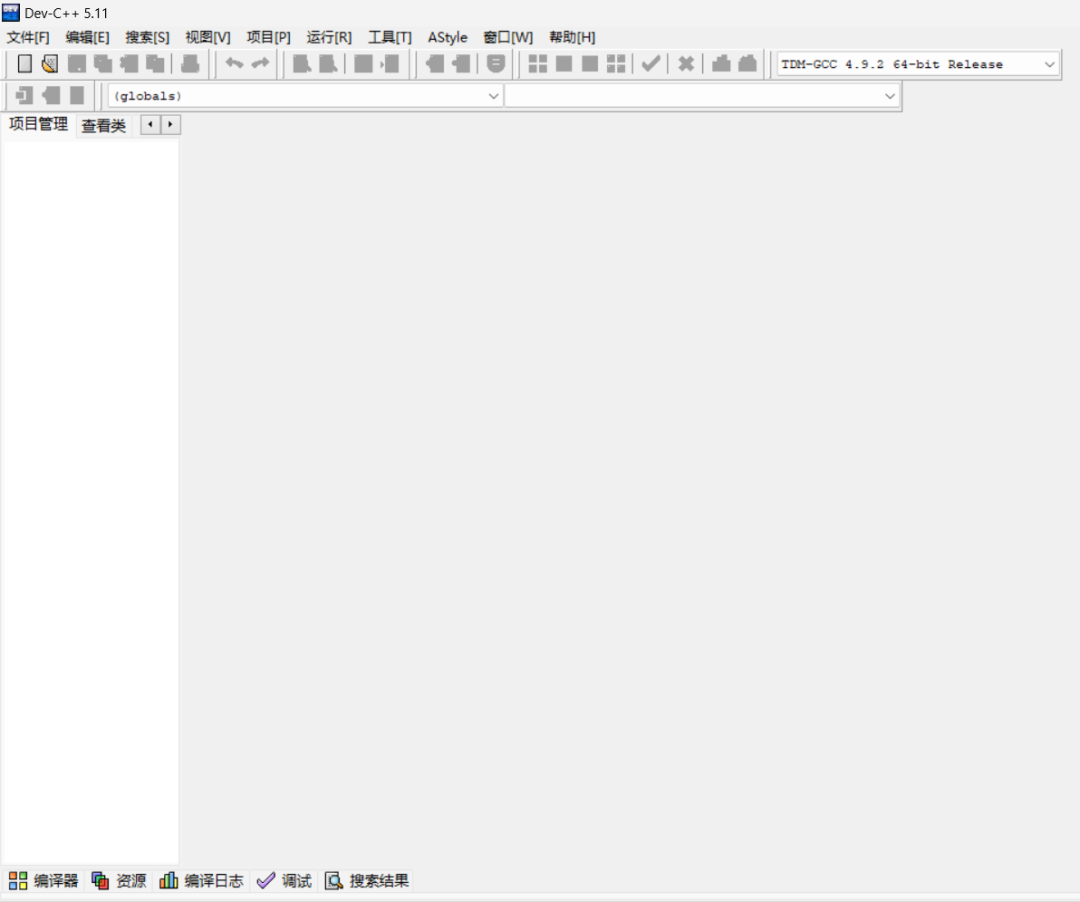Open the 编译器 bottom tab
Image resolution: width=1080 pixels, height=902 pixels.
[x=43, y=881]
